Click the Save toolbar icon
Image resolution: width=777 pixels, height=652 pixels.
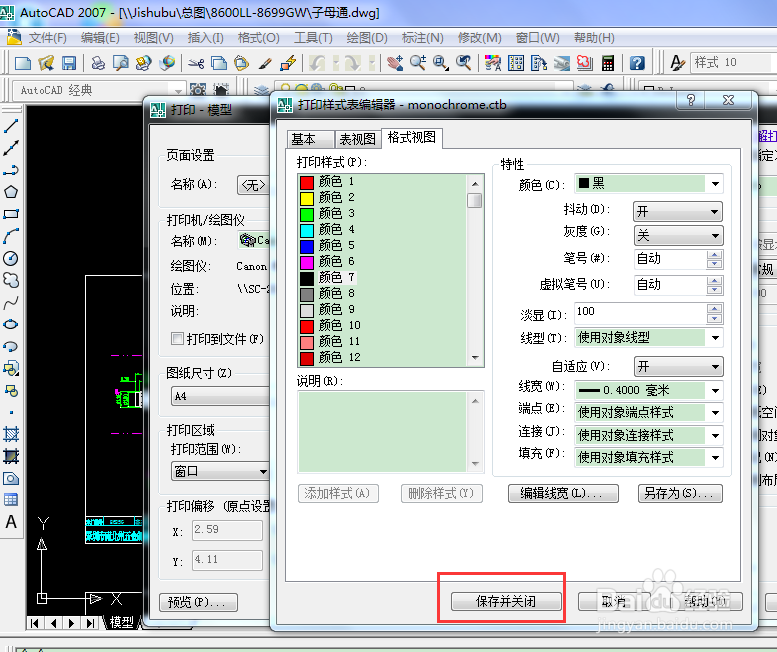click(x=69, y=63)
